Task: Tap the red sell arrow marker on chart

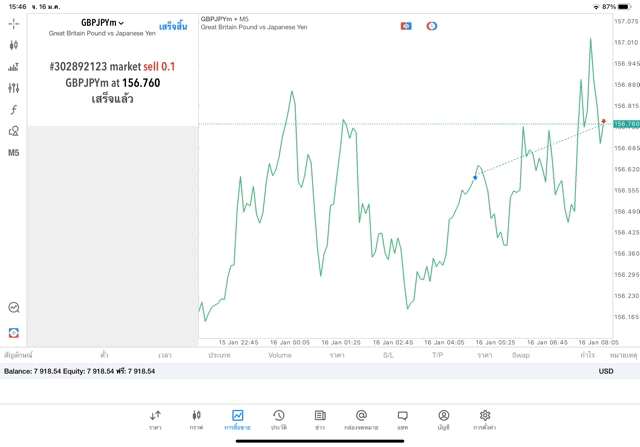Action: tap(604, 121)
